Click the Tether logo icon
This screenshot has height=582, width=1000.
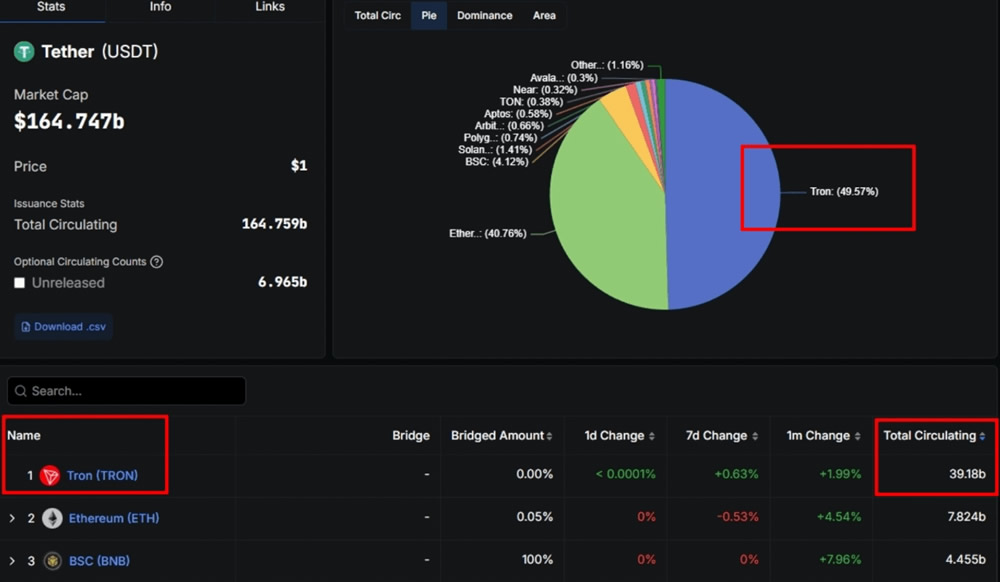pos(24,51)
